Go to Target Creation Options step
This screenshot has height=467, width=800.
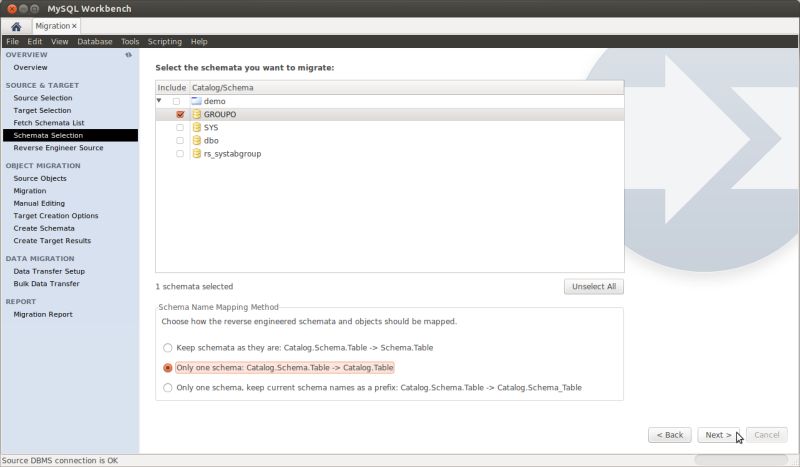point(56,216)
